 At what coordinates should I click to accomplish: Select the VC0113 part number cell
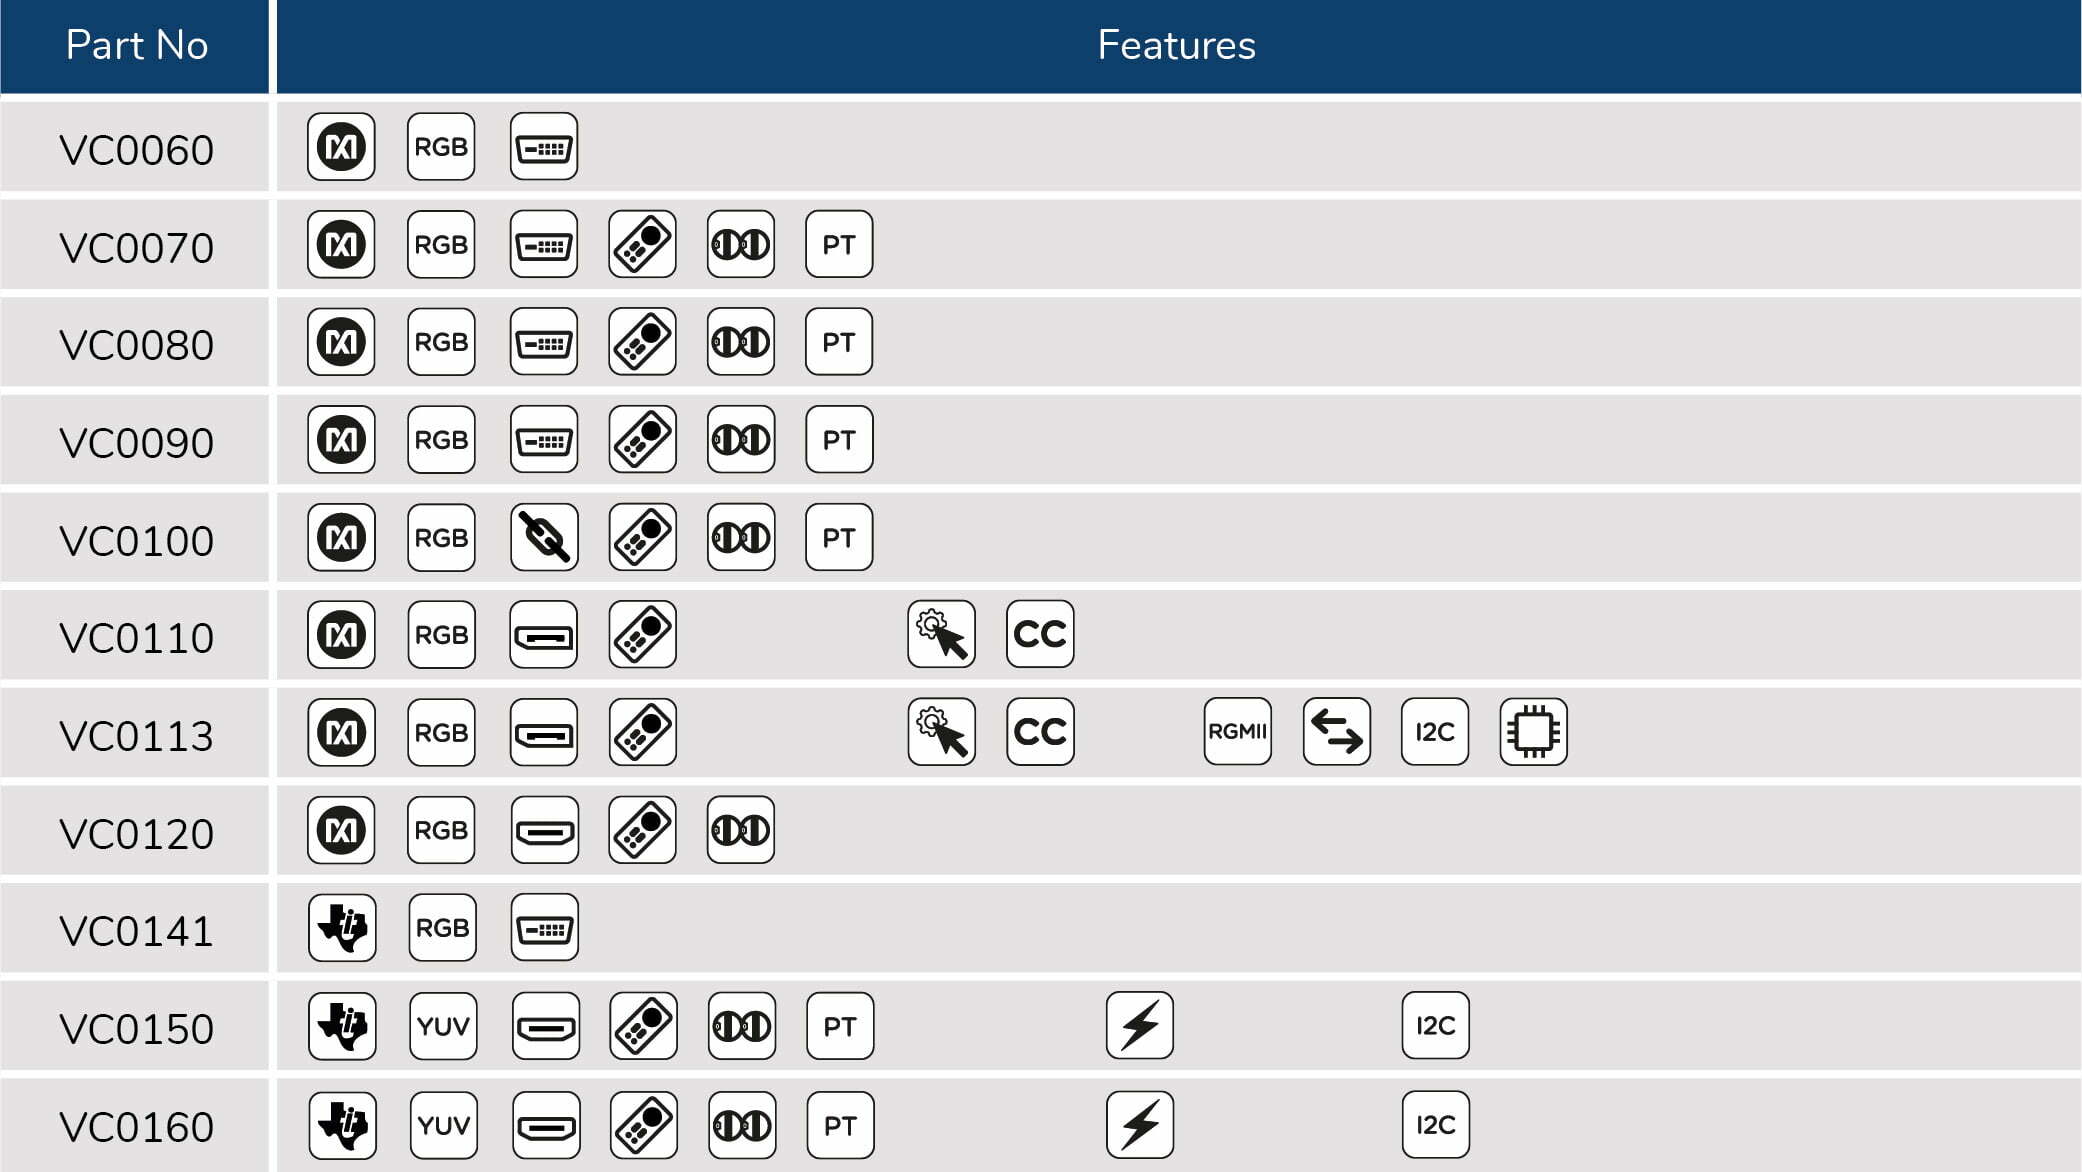click(x=135, y=733)
